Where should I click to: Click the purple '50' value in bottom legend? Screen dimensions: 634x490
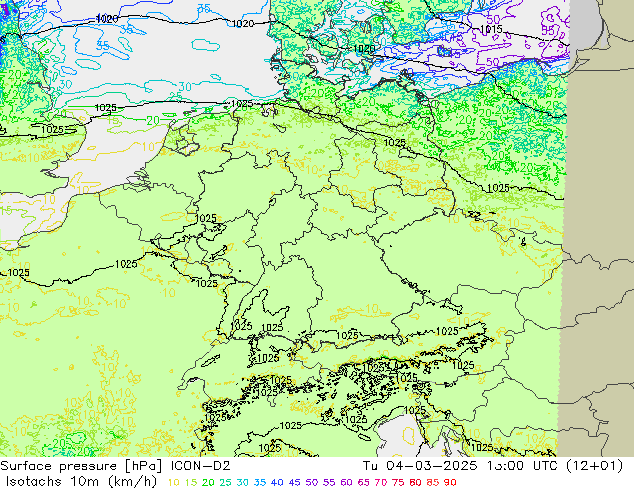[312, 482]
